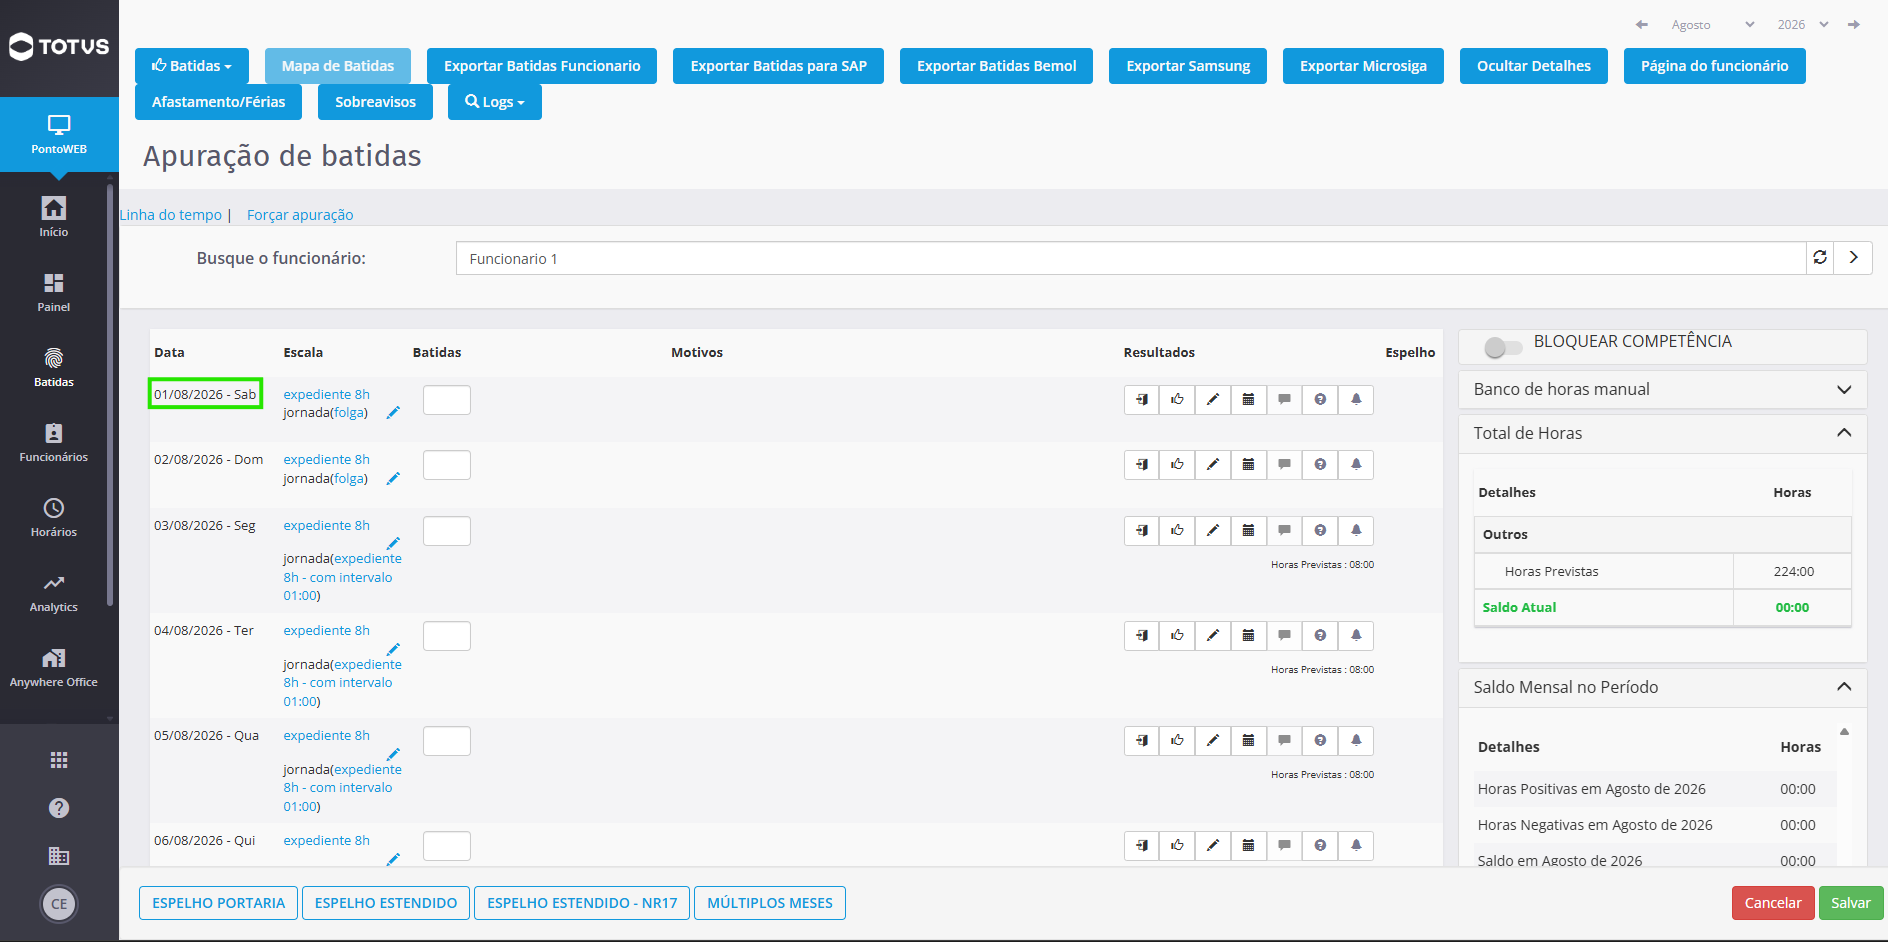
Task: Click the employee search field
Action: point(1131,258)
